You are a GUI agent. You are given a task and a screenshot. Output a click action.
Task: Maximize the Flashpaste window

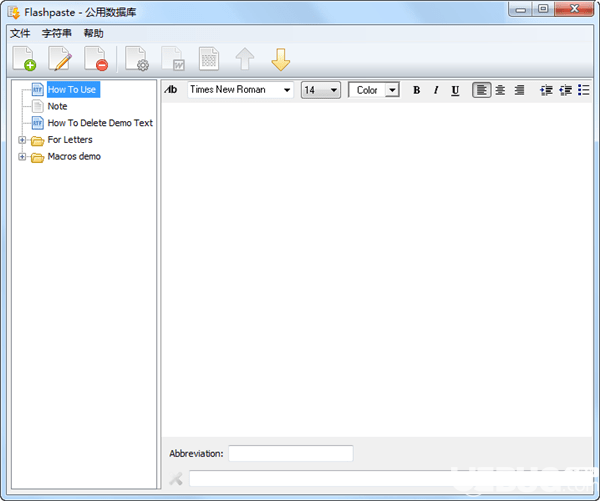click(x=543, y=9)
